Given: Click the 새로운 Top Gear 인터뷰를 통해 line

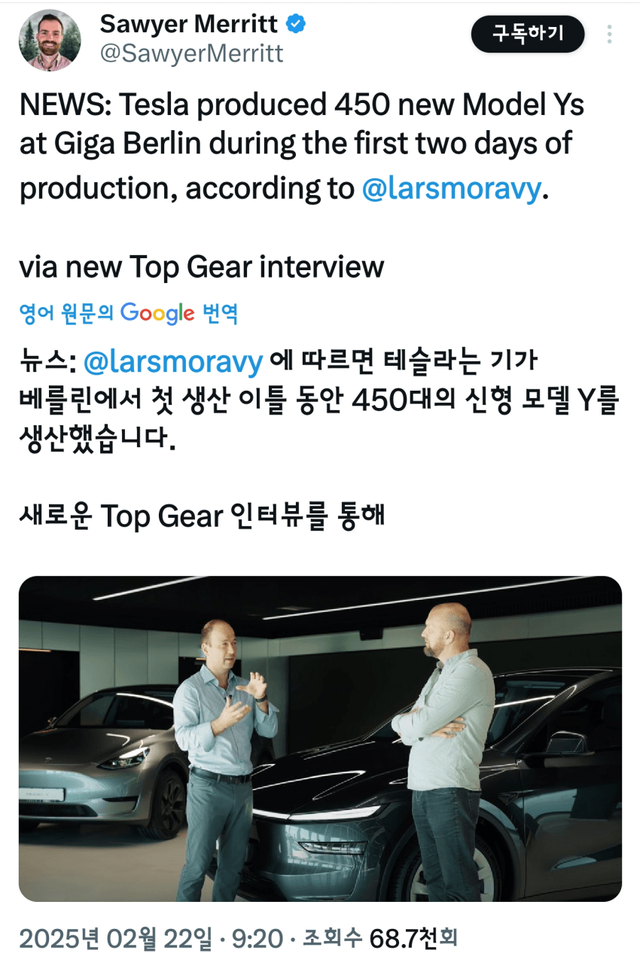Looking at the screenshot, I should [x=202, y=516].
